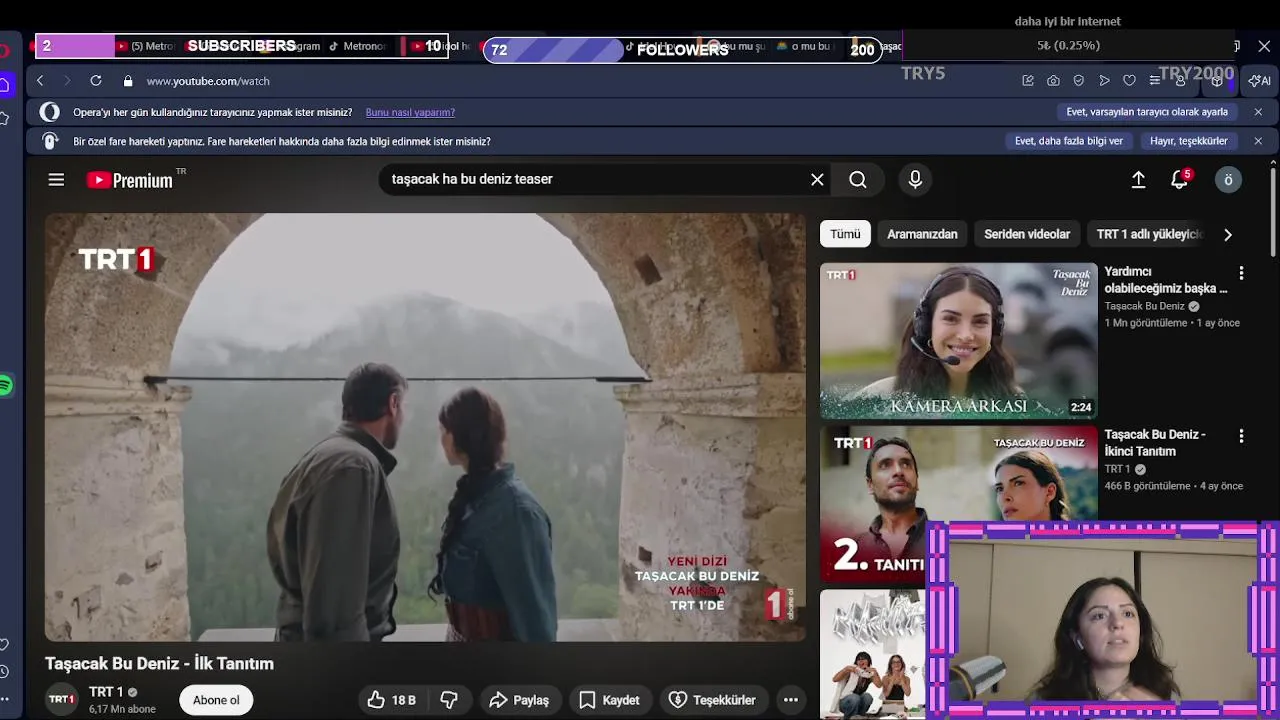Open options for 'Yardımcı olabileceğimiz' video
1280x720 pixels.
(x=1241, y=273)
